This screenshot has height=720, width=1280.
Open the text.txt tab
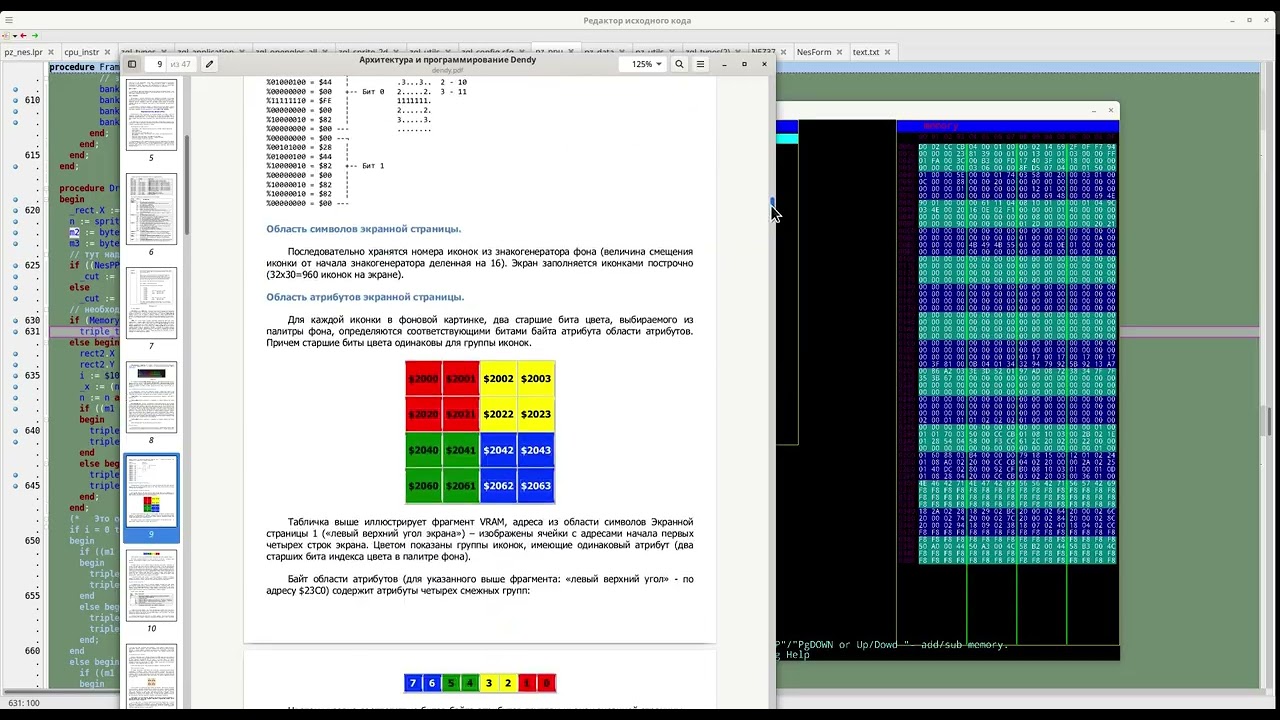pos(865,52)
